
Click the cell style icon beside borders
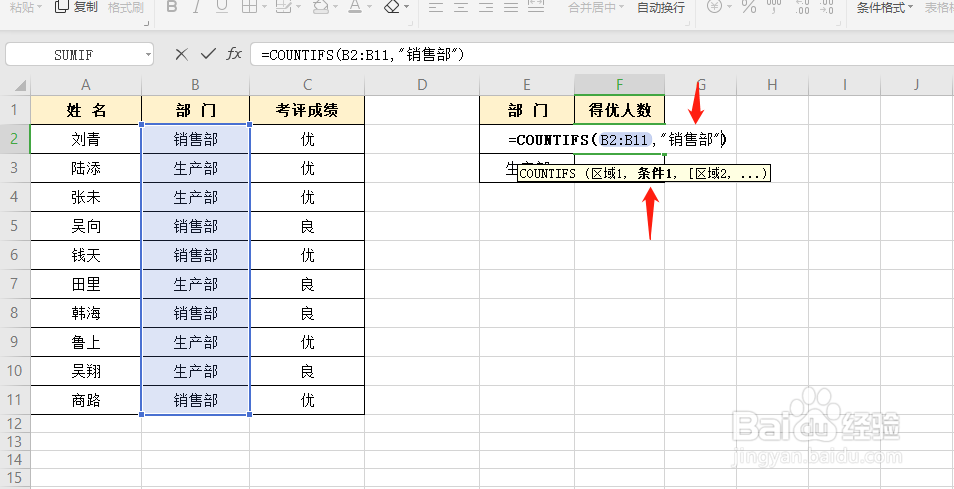(283, 7)
